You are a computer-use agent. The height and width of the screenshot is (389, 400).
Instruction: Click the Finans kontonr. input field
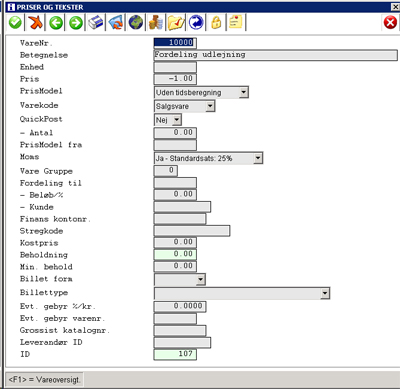tap(180, 219)
